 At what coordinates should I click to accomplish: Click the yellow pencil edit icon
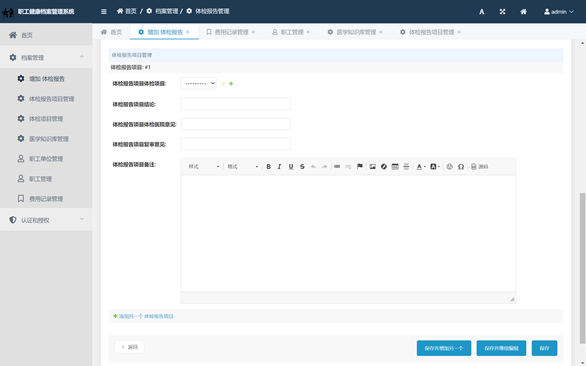pos(223,84)
